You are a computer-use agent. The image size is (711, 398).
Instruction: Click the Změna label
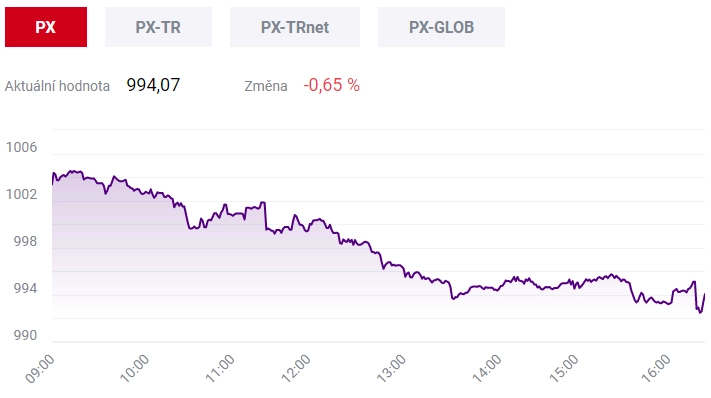pos(266,86)
